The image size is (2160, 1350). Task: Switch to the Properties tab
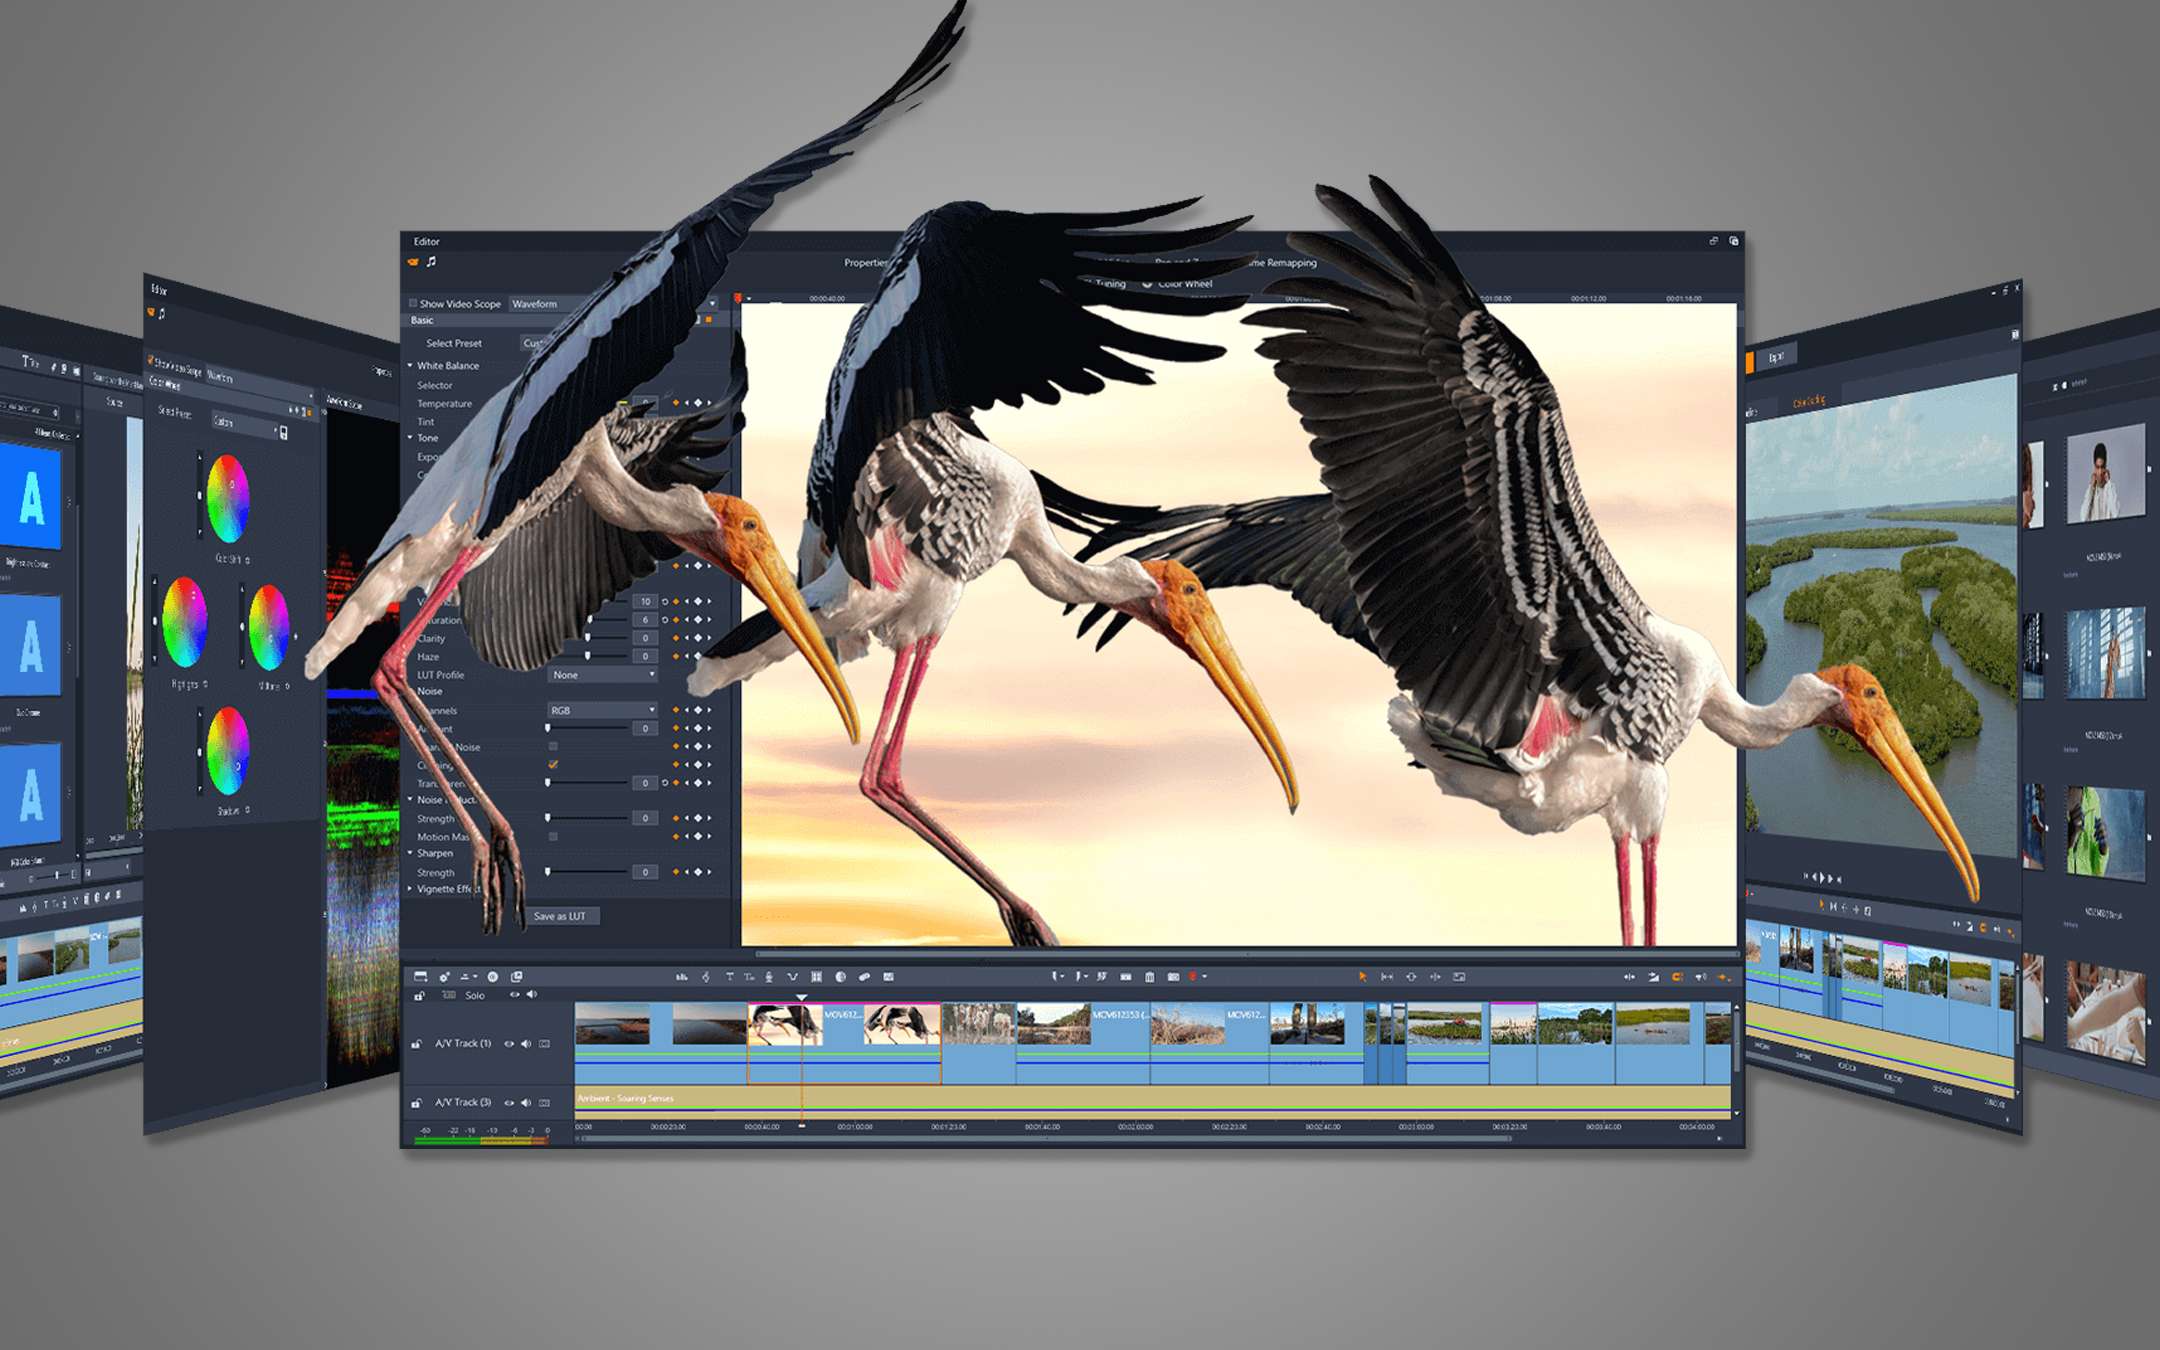pos(862,262)
